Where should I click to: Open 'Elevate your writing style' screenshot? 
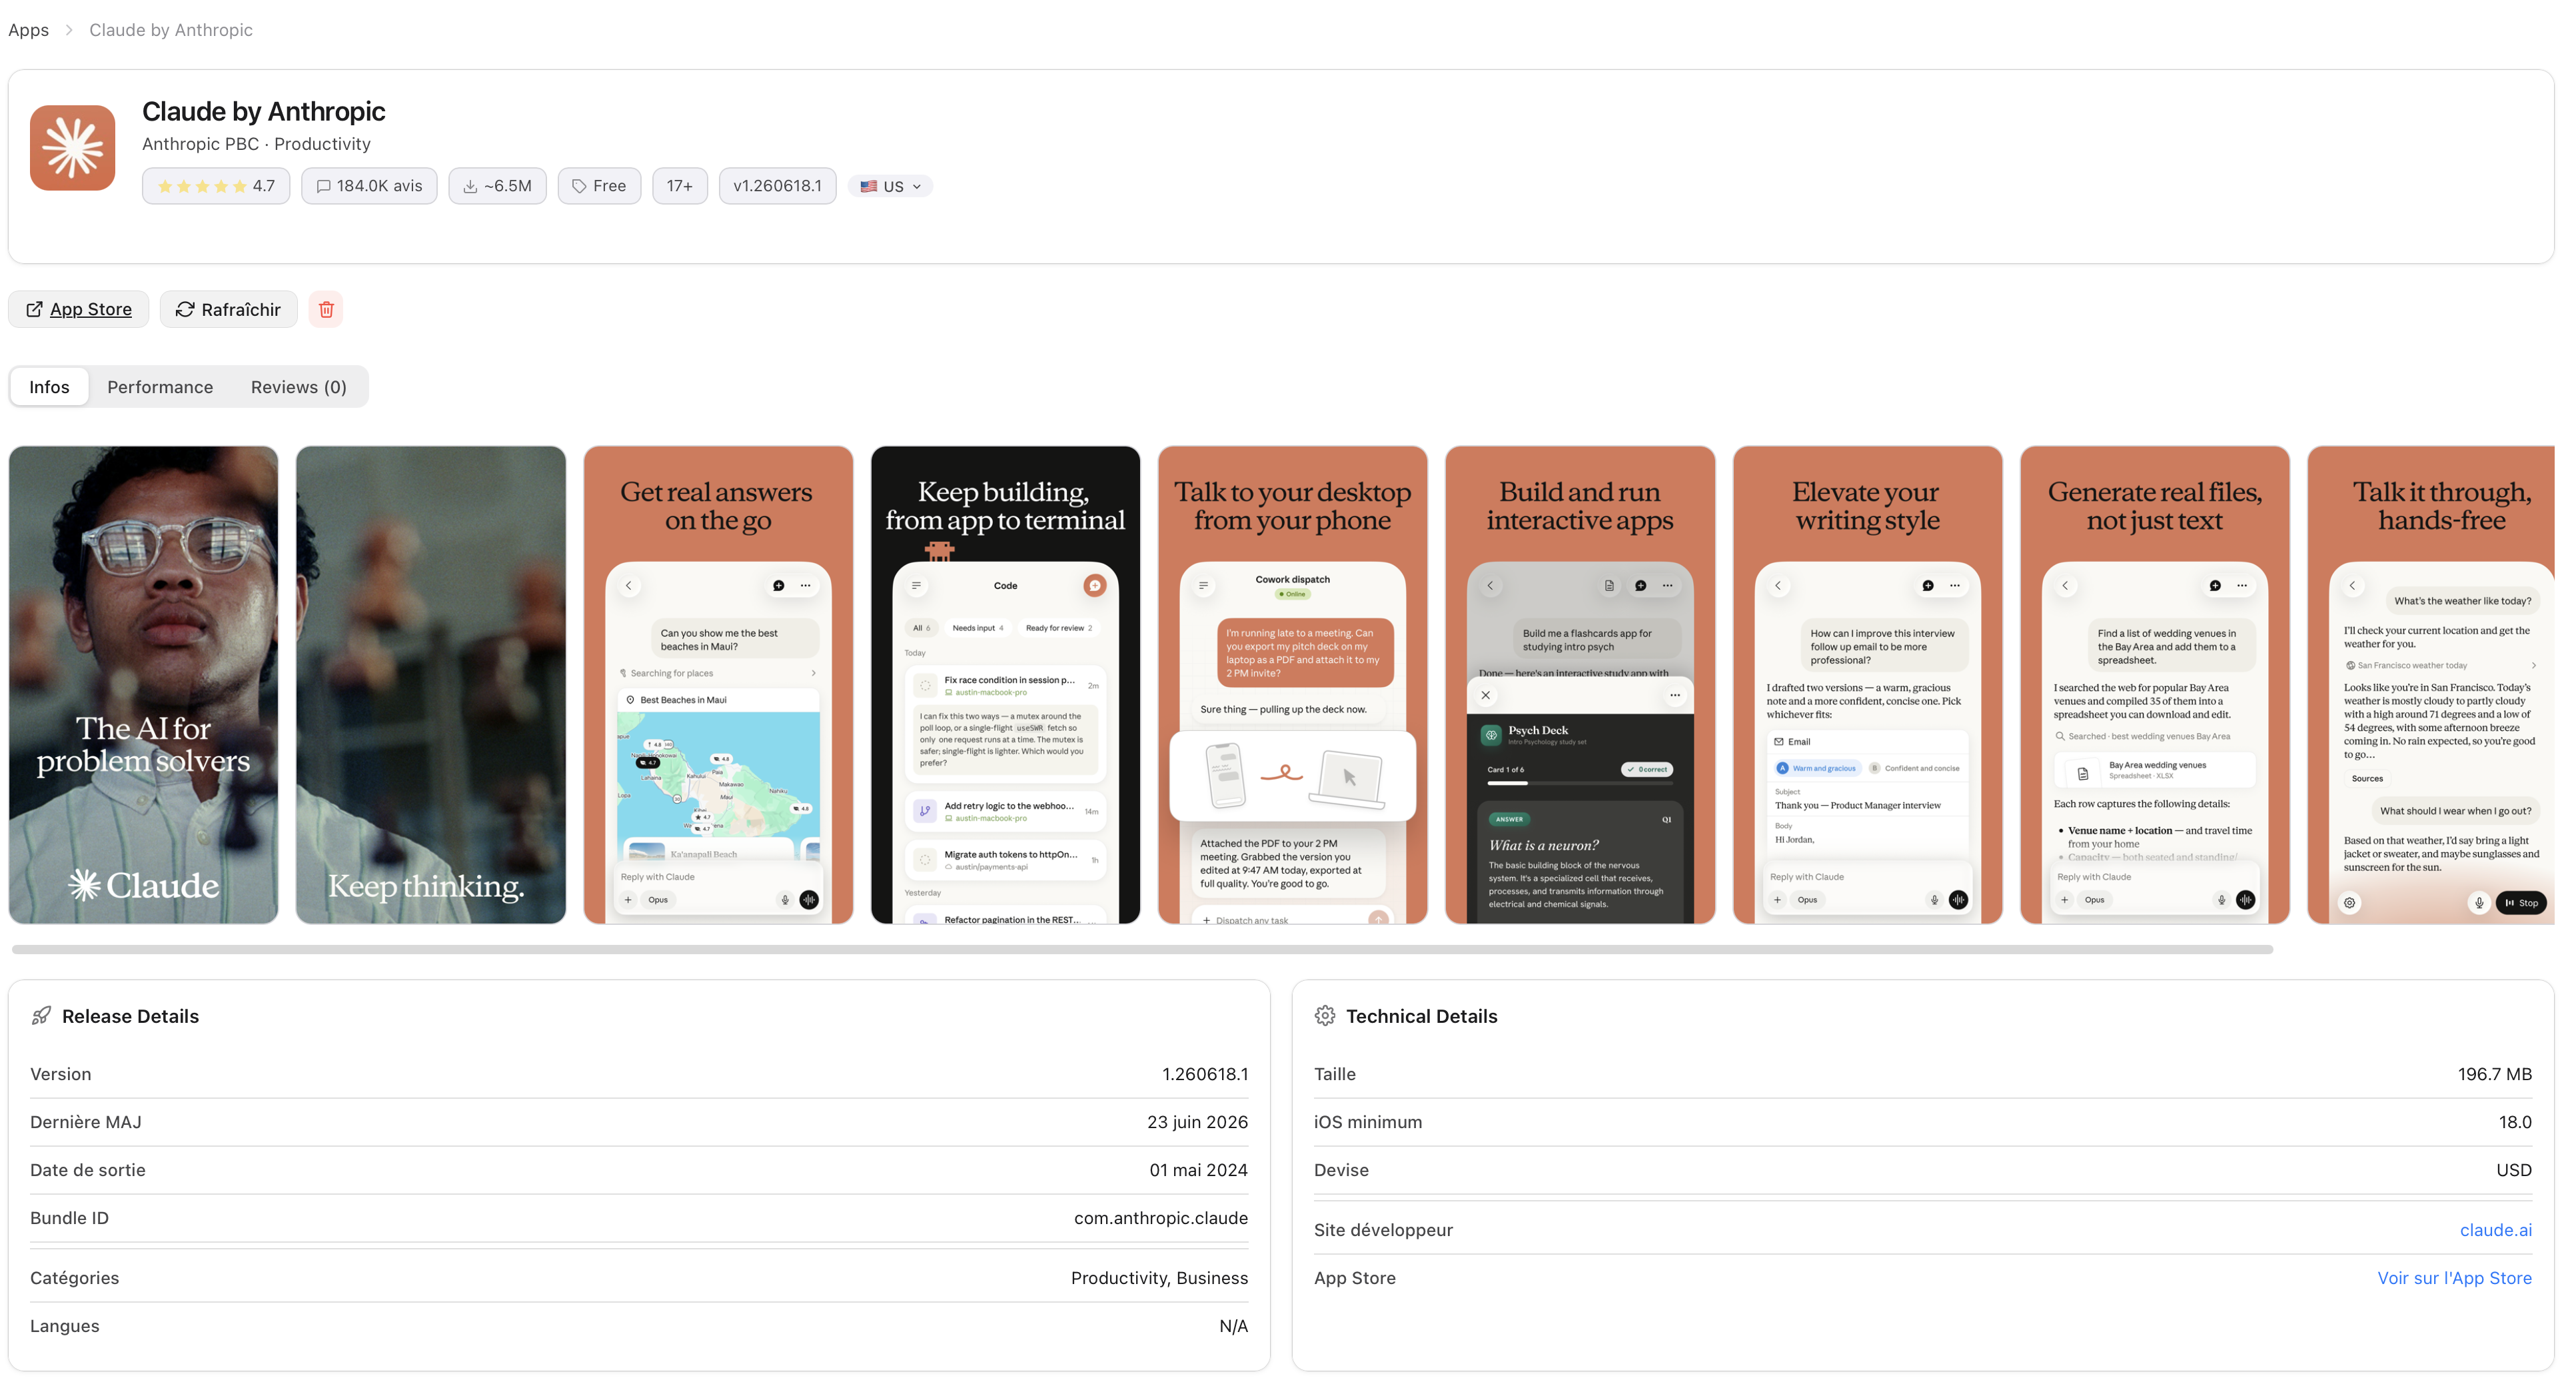tap(1867, 685)
